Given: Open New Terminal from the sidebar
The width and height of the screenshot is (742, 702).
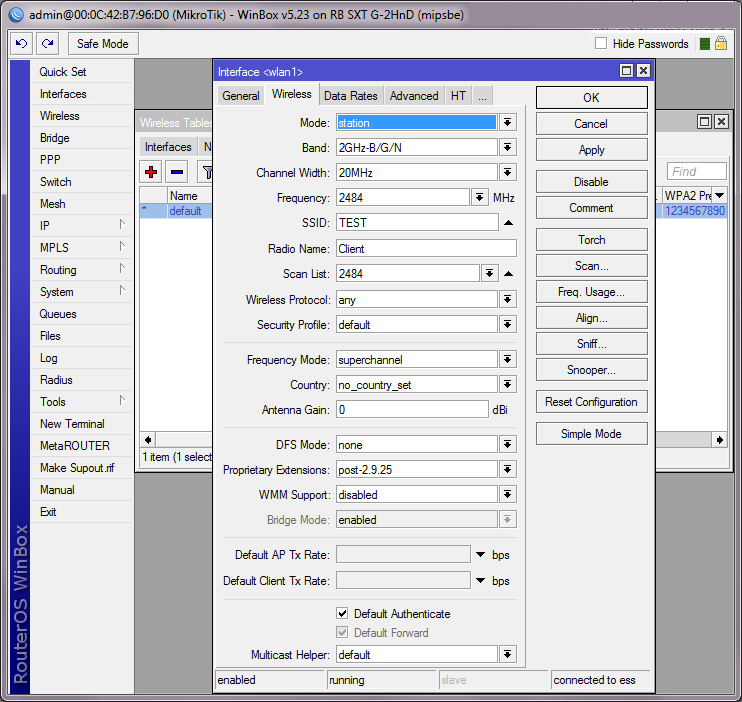Looking at the screenshot, I should tap(81, 424).
